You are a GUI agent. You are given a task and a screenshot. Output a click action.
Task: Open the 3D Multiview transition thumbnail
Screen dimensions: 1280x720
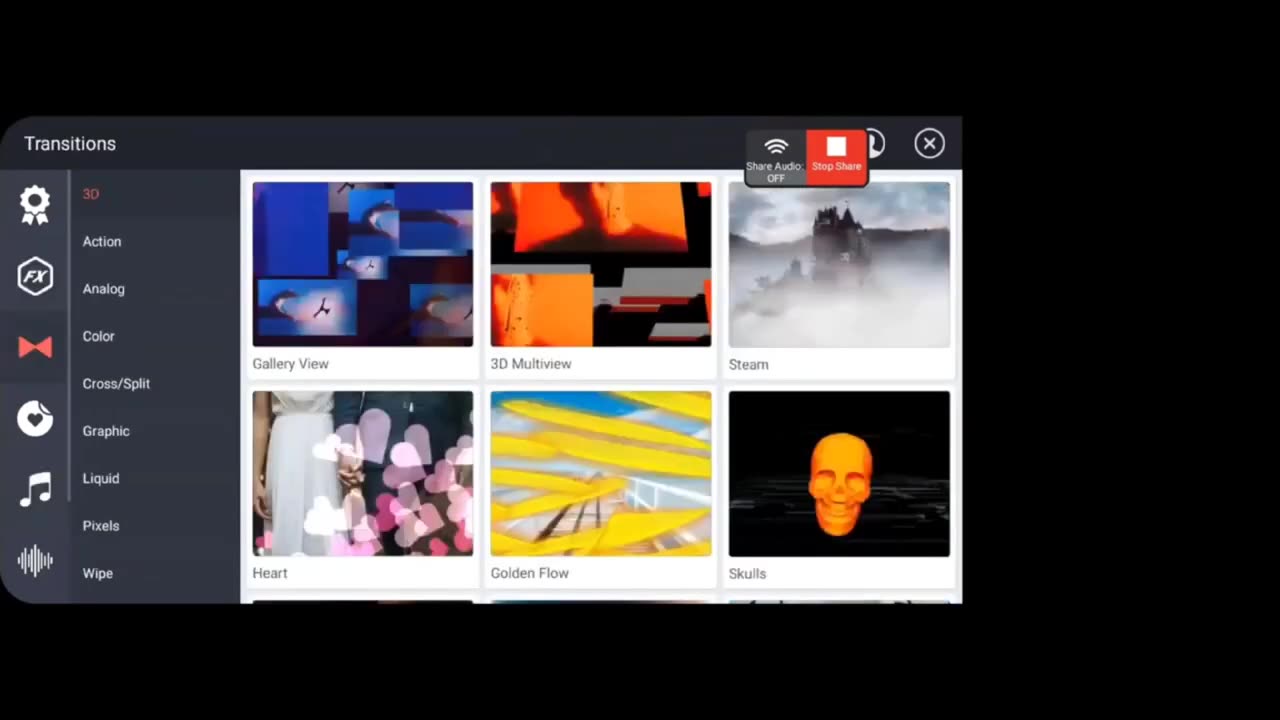(601, 264)
